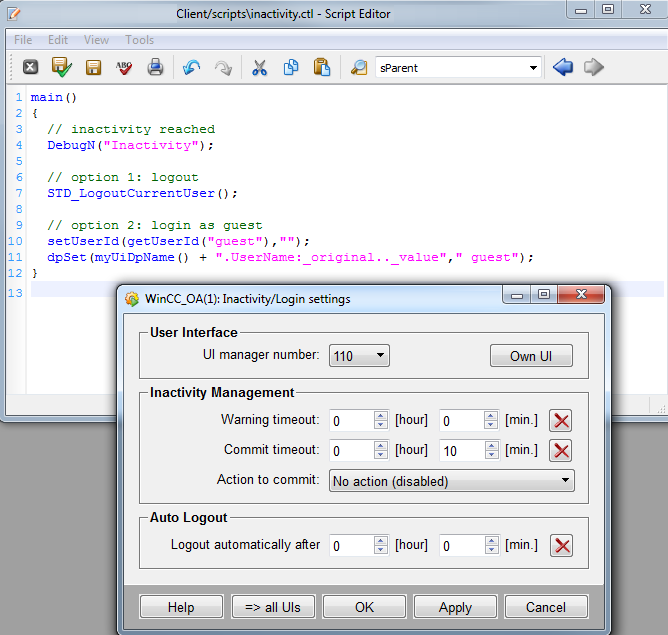Clear the Warning timeout with red X
The image size is (668, 635).
coord(562,421)
